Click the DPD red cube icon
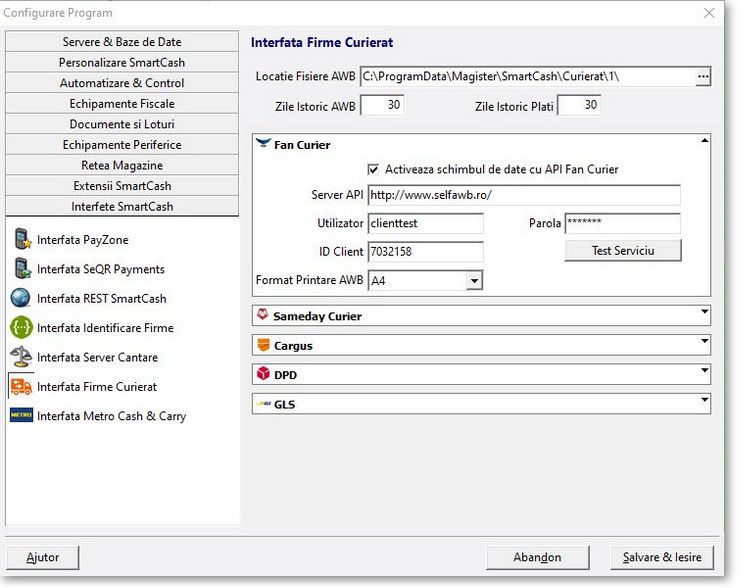Screen dimensions: 740x588 point(263,374)
